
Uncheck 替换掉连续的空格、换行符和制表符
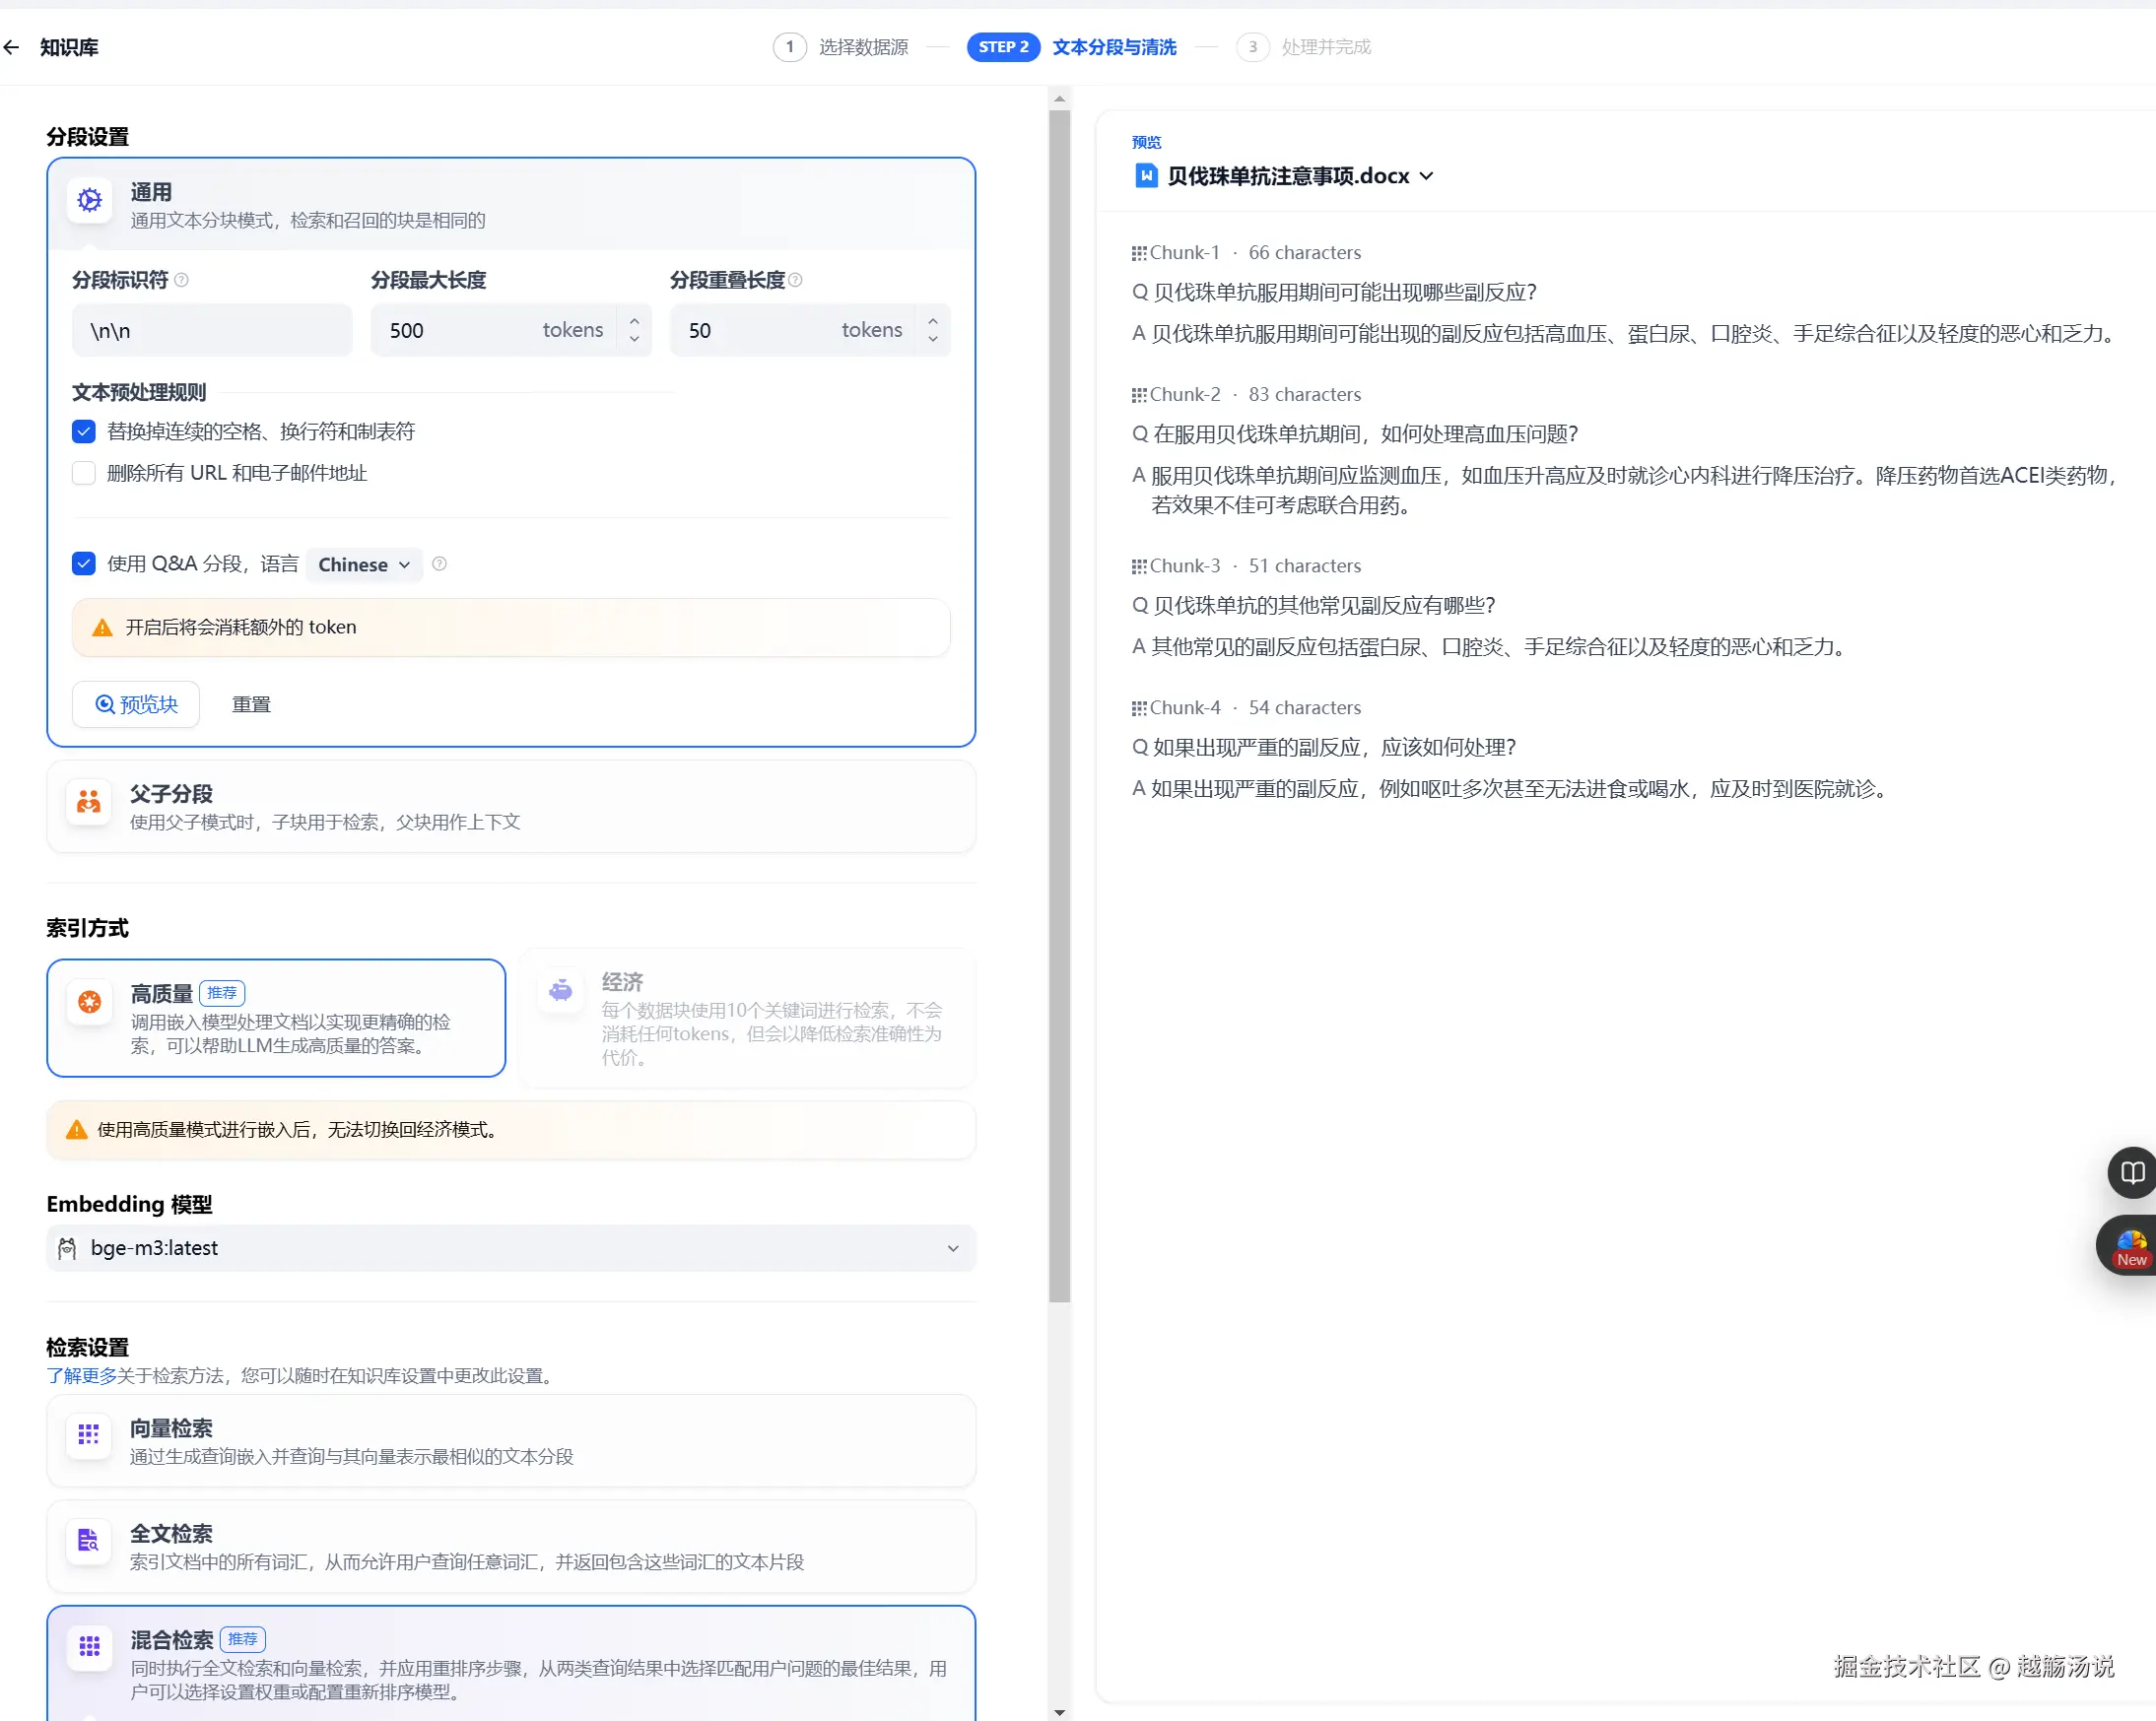[x=84, y=432]
